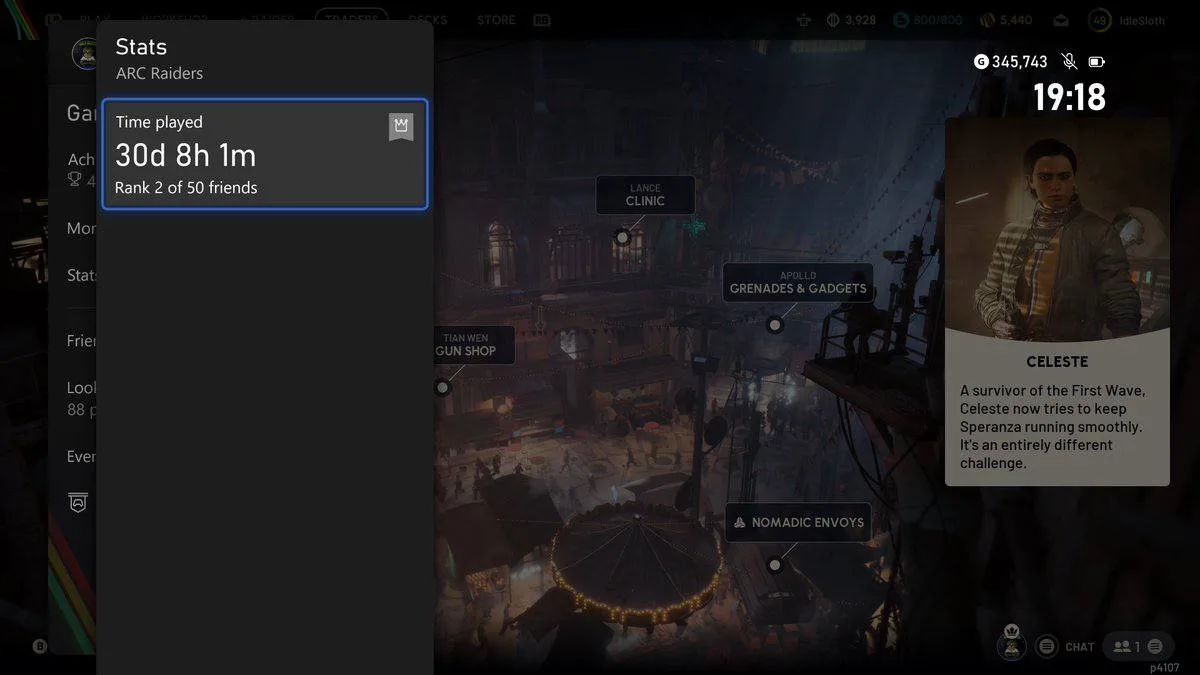The image size is (1200, 675).
Task: Click the controller battery icon
Action: [x=1097, y=62]
